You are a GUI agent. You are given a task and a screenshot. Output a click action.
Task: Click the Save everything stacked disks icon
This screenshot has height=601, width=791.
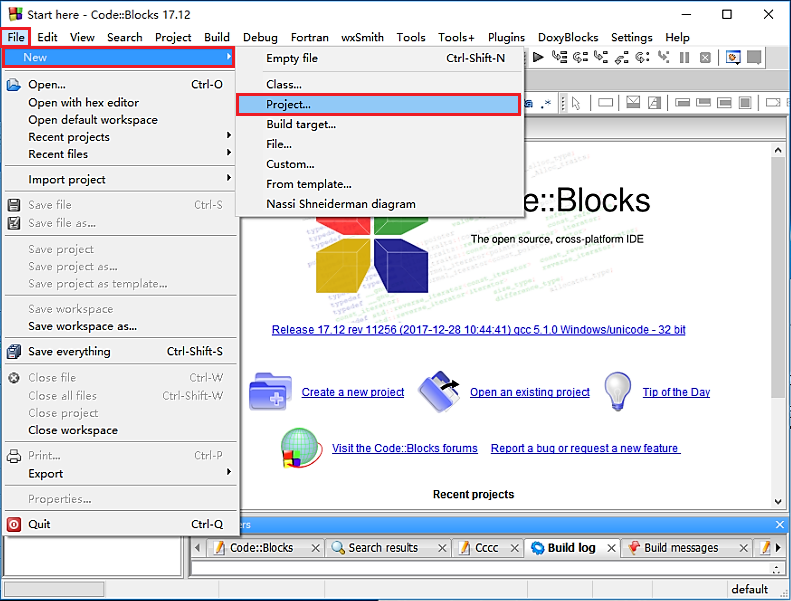click(14, 351)
